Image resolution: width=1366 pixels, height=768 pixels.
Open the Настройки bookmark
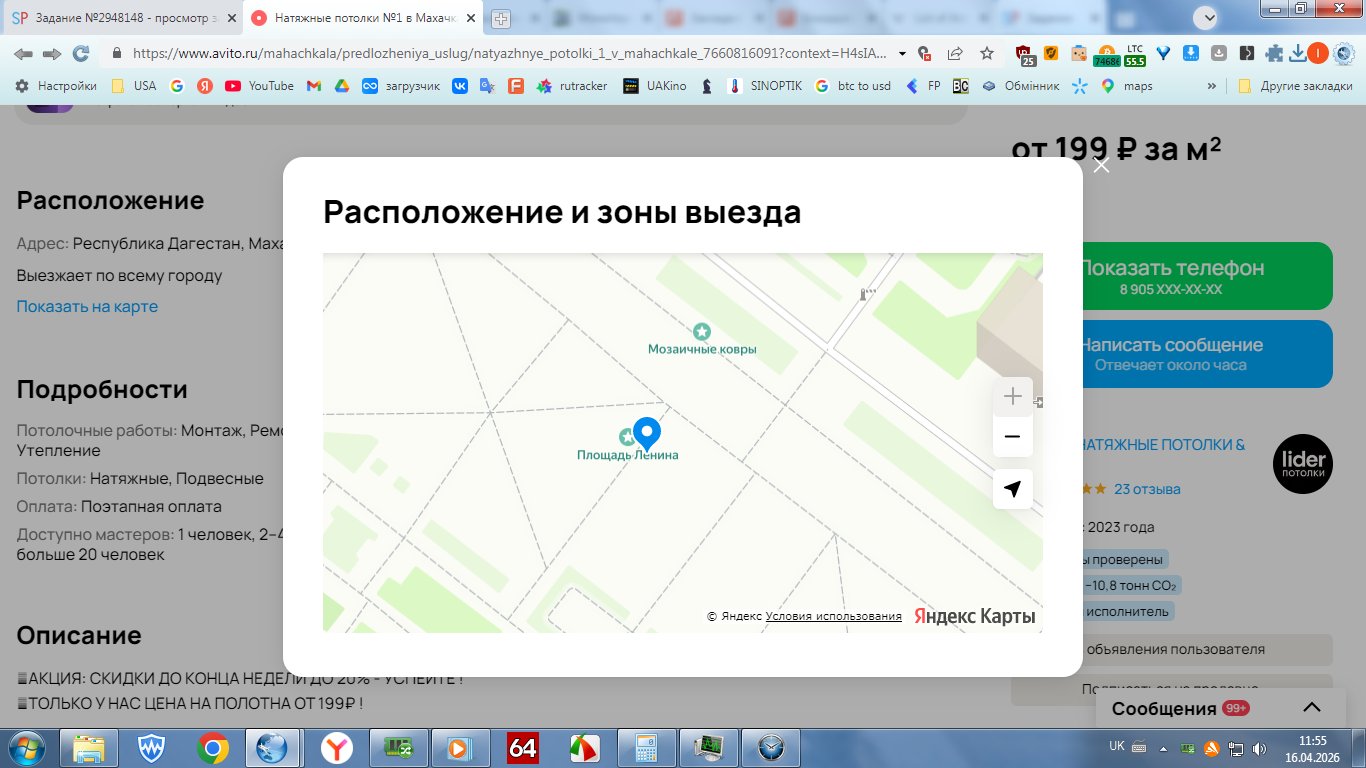click(x=56, y=86)
